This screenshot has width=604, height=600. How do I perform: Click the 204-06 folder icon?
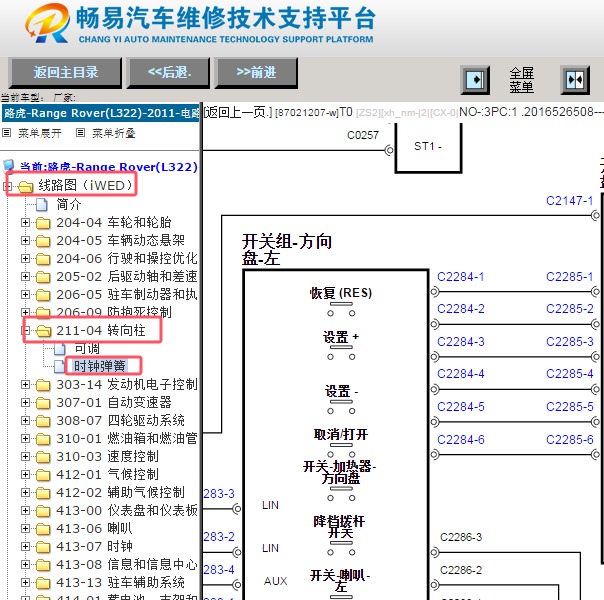click(43, 259)
